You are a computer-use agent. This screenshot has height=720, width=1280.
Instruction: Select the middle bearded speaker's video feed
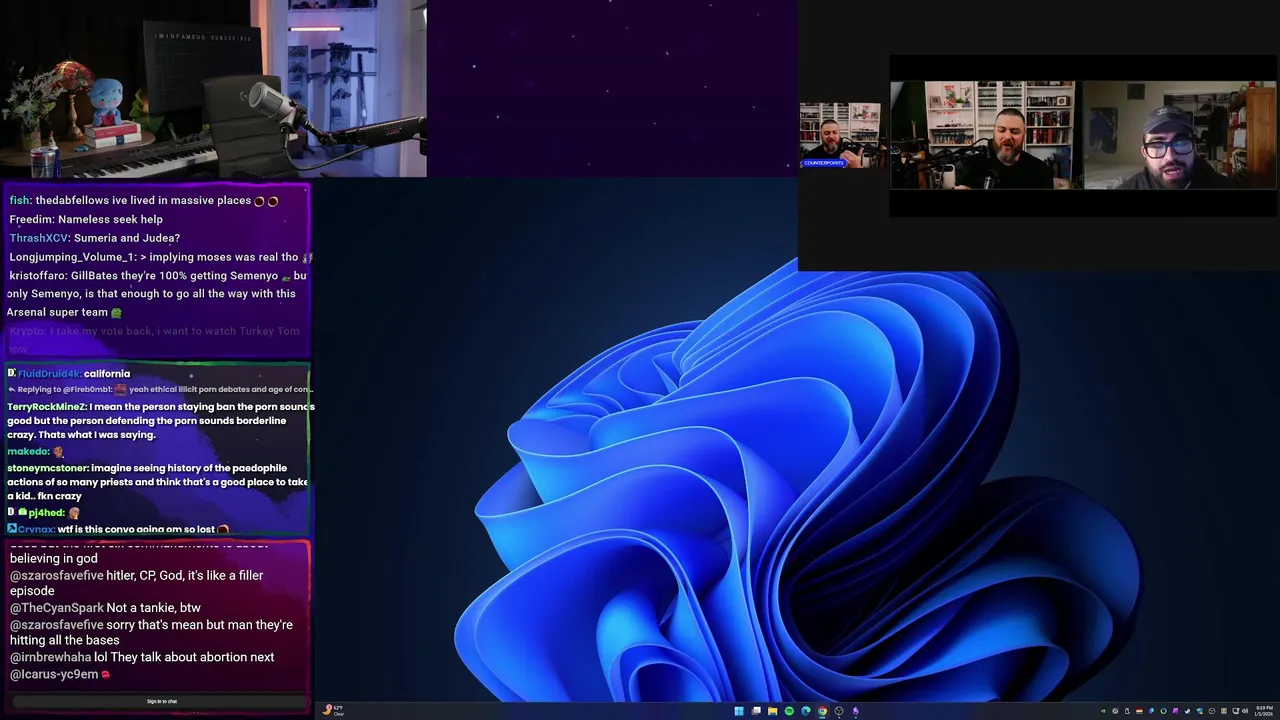click(983, 135)
